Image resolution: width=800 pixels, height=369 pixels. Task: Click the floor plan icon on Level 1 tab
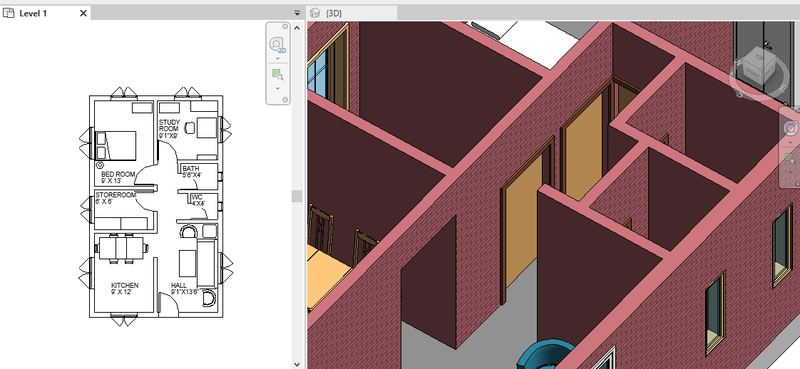point(8,13)
